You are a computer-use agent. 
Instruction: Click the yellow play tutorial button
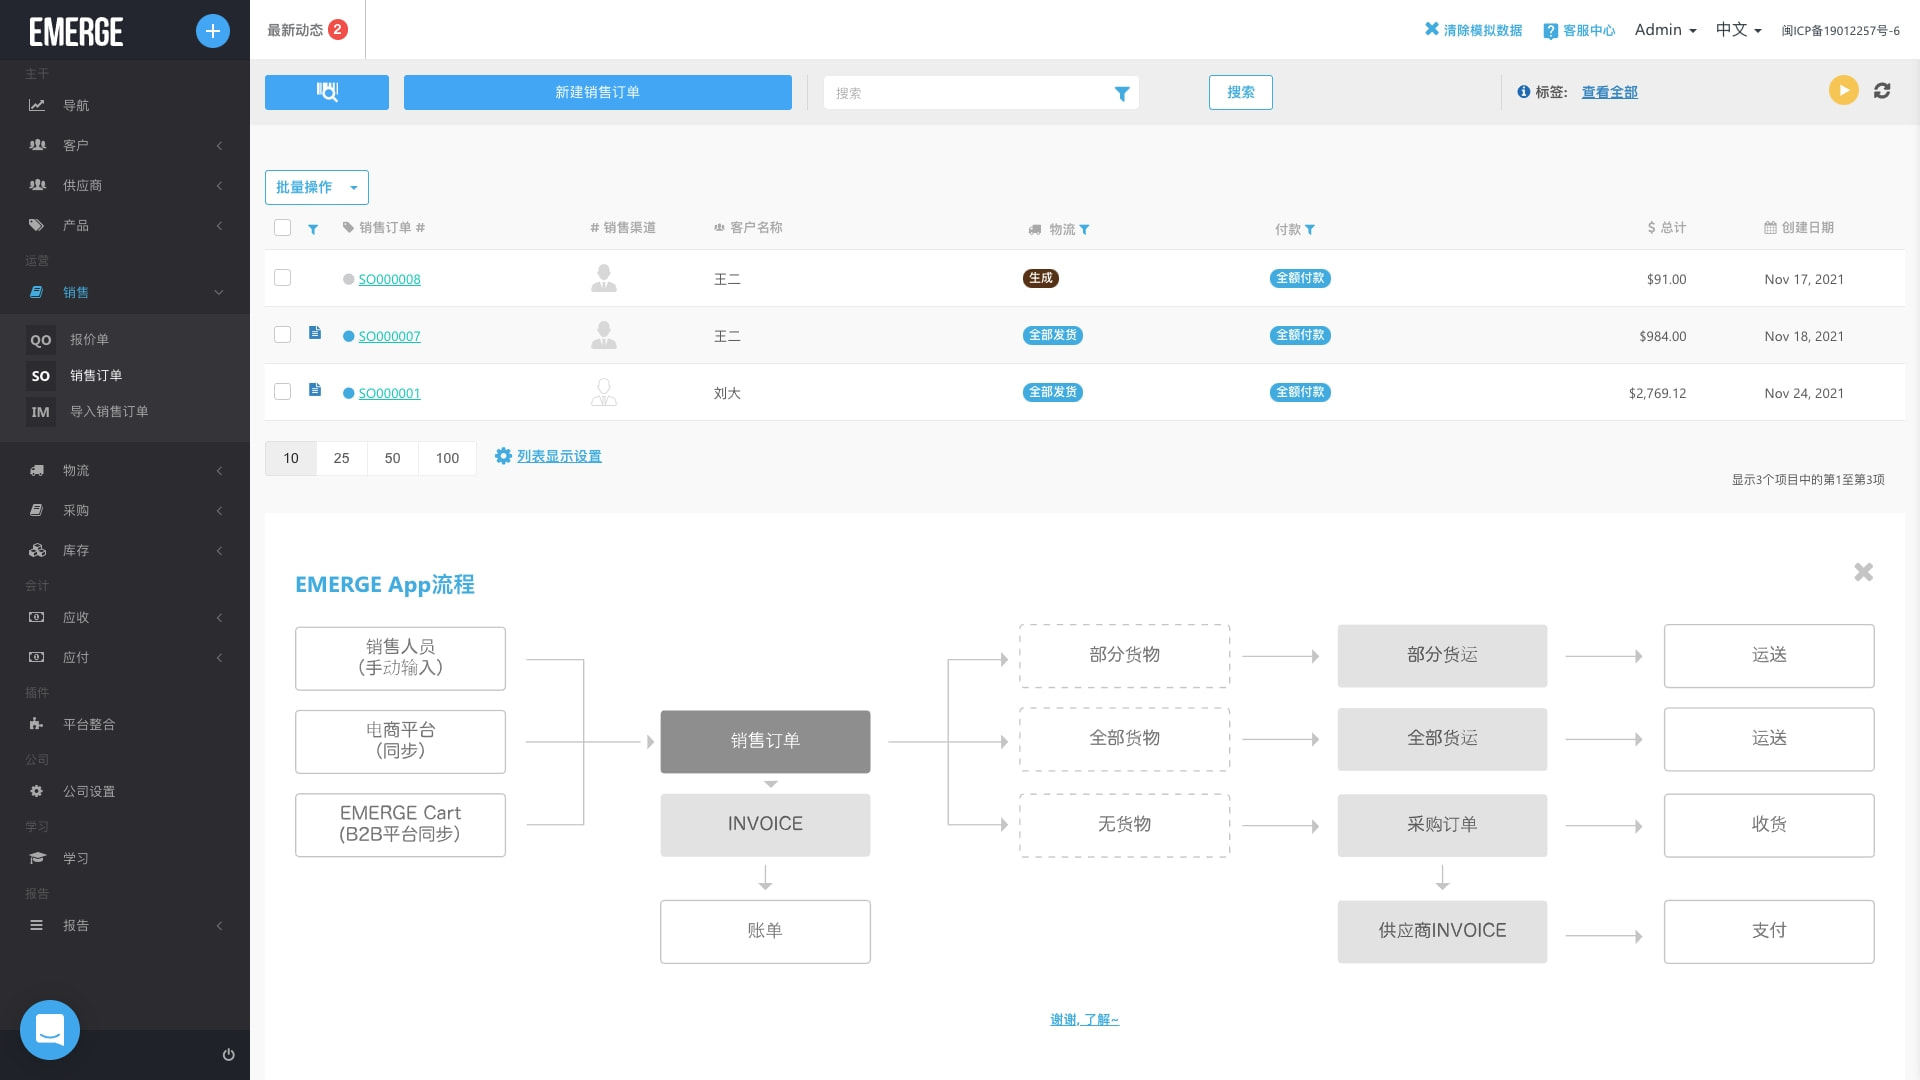(1843, 90)
